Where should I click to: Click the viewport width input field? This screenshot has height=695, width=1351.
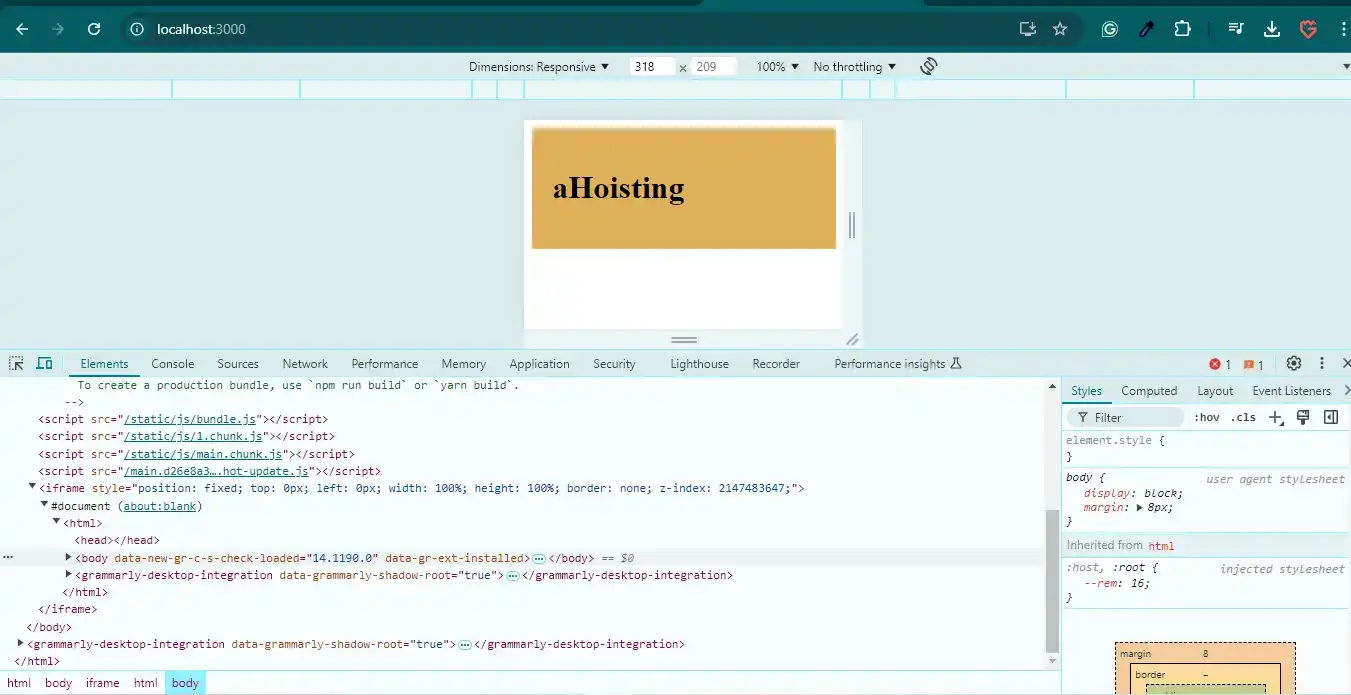(x=651, y=67)
